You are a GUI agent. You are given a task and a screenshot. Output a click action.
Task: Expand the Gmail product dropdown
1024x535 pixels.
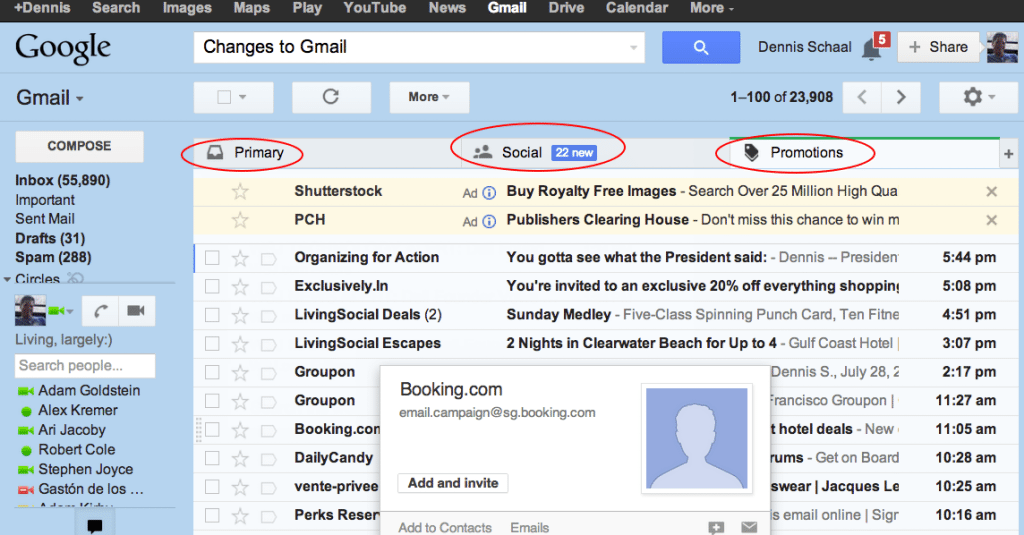click(x=50, y=98)
